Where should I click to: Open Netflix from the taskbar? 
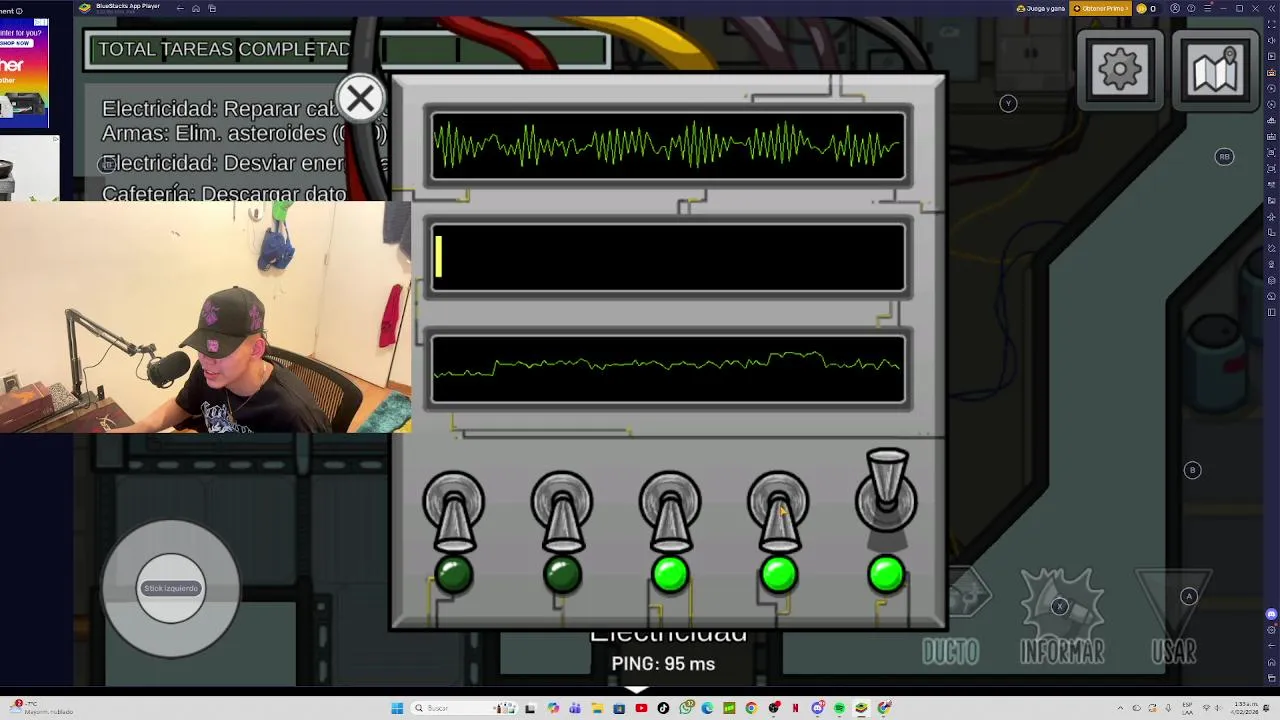[x=795, y=708]
